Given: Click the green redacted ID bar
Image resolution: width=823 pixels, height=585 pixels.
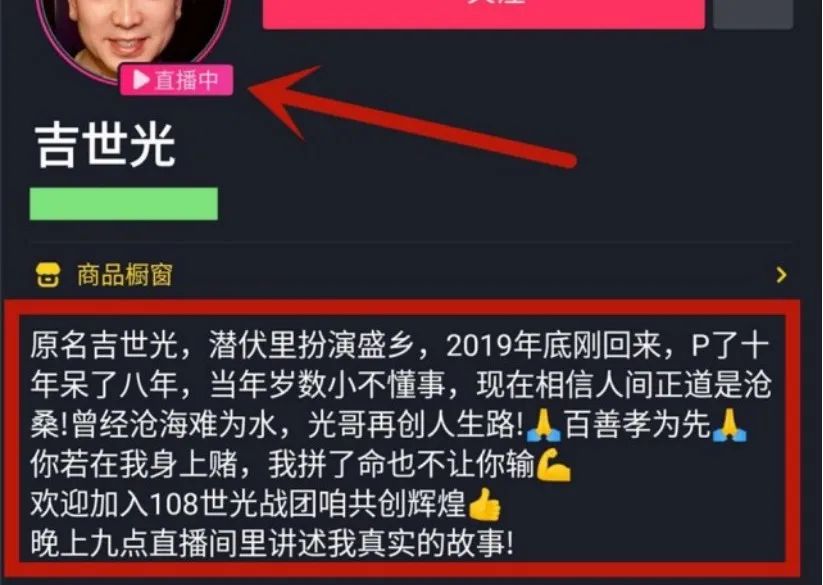Looking at the screenshot, I should [x=124, y=204].
